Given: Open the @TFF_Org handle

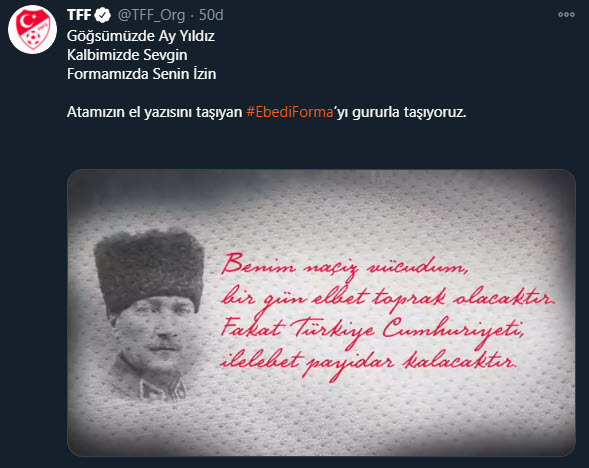Looking at the screenshot, I should point(151,15).
